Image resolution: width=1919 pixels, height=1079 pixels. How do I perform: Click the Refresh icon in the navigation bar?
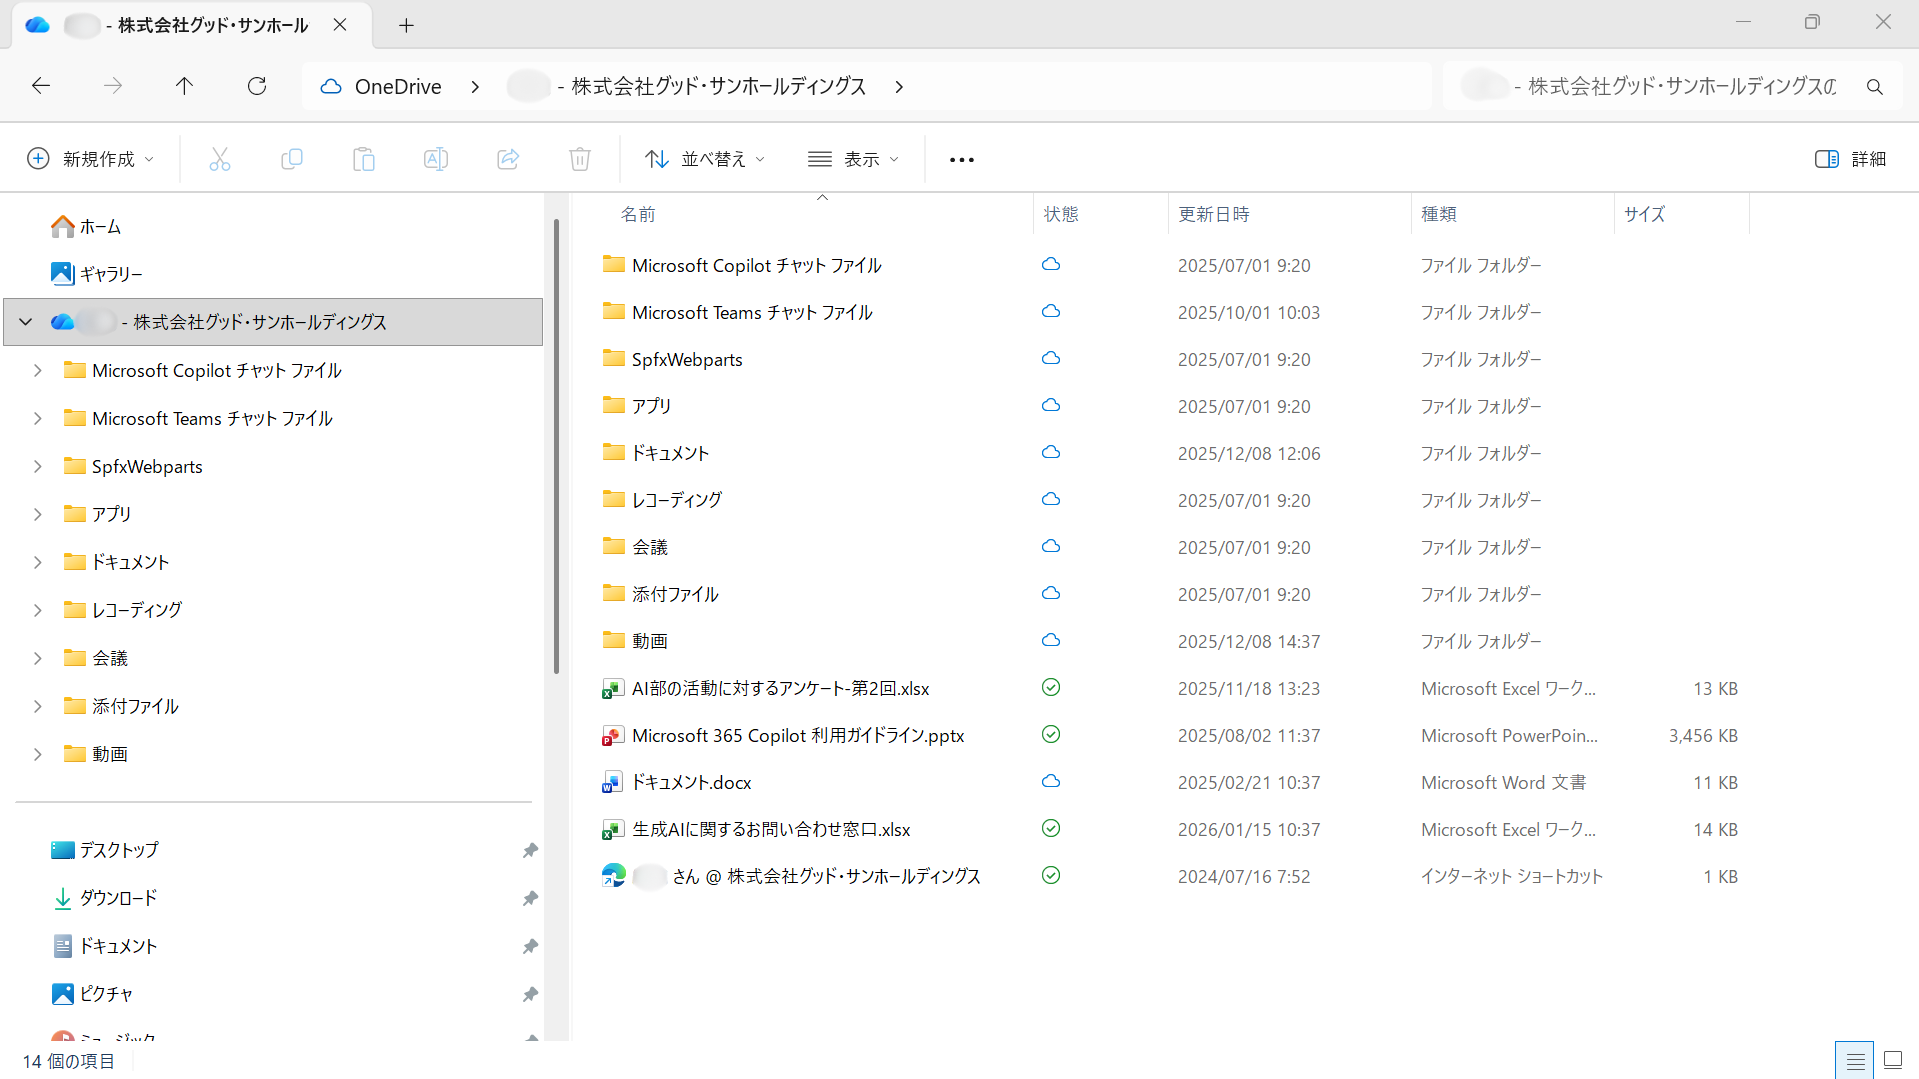pyautogui.click(x=256, y=86)
